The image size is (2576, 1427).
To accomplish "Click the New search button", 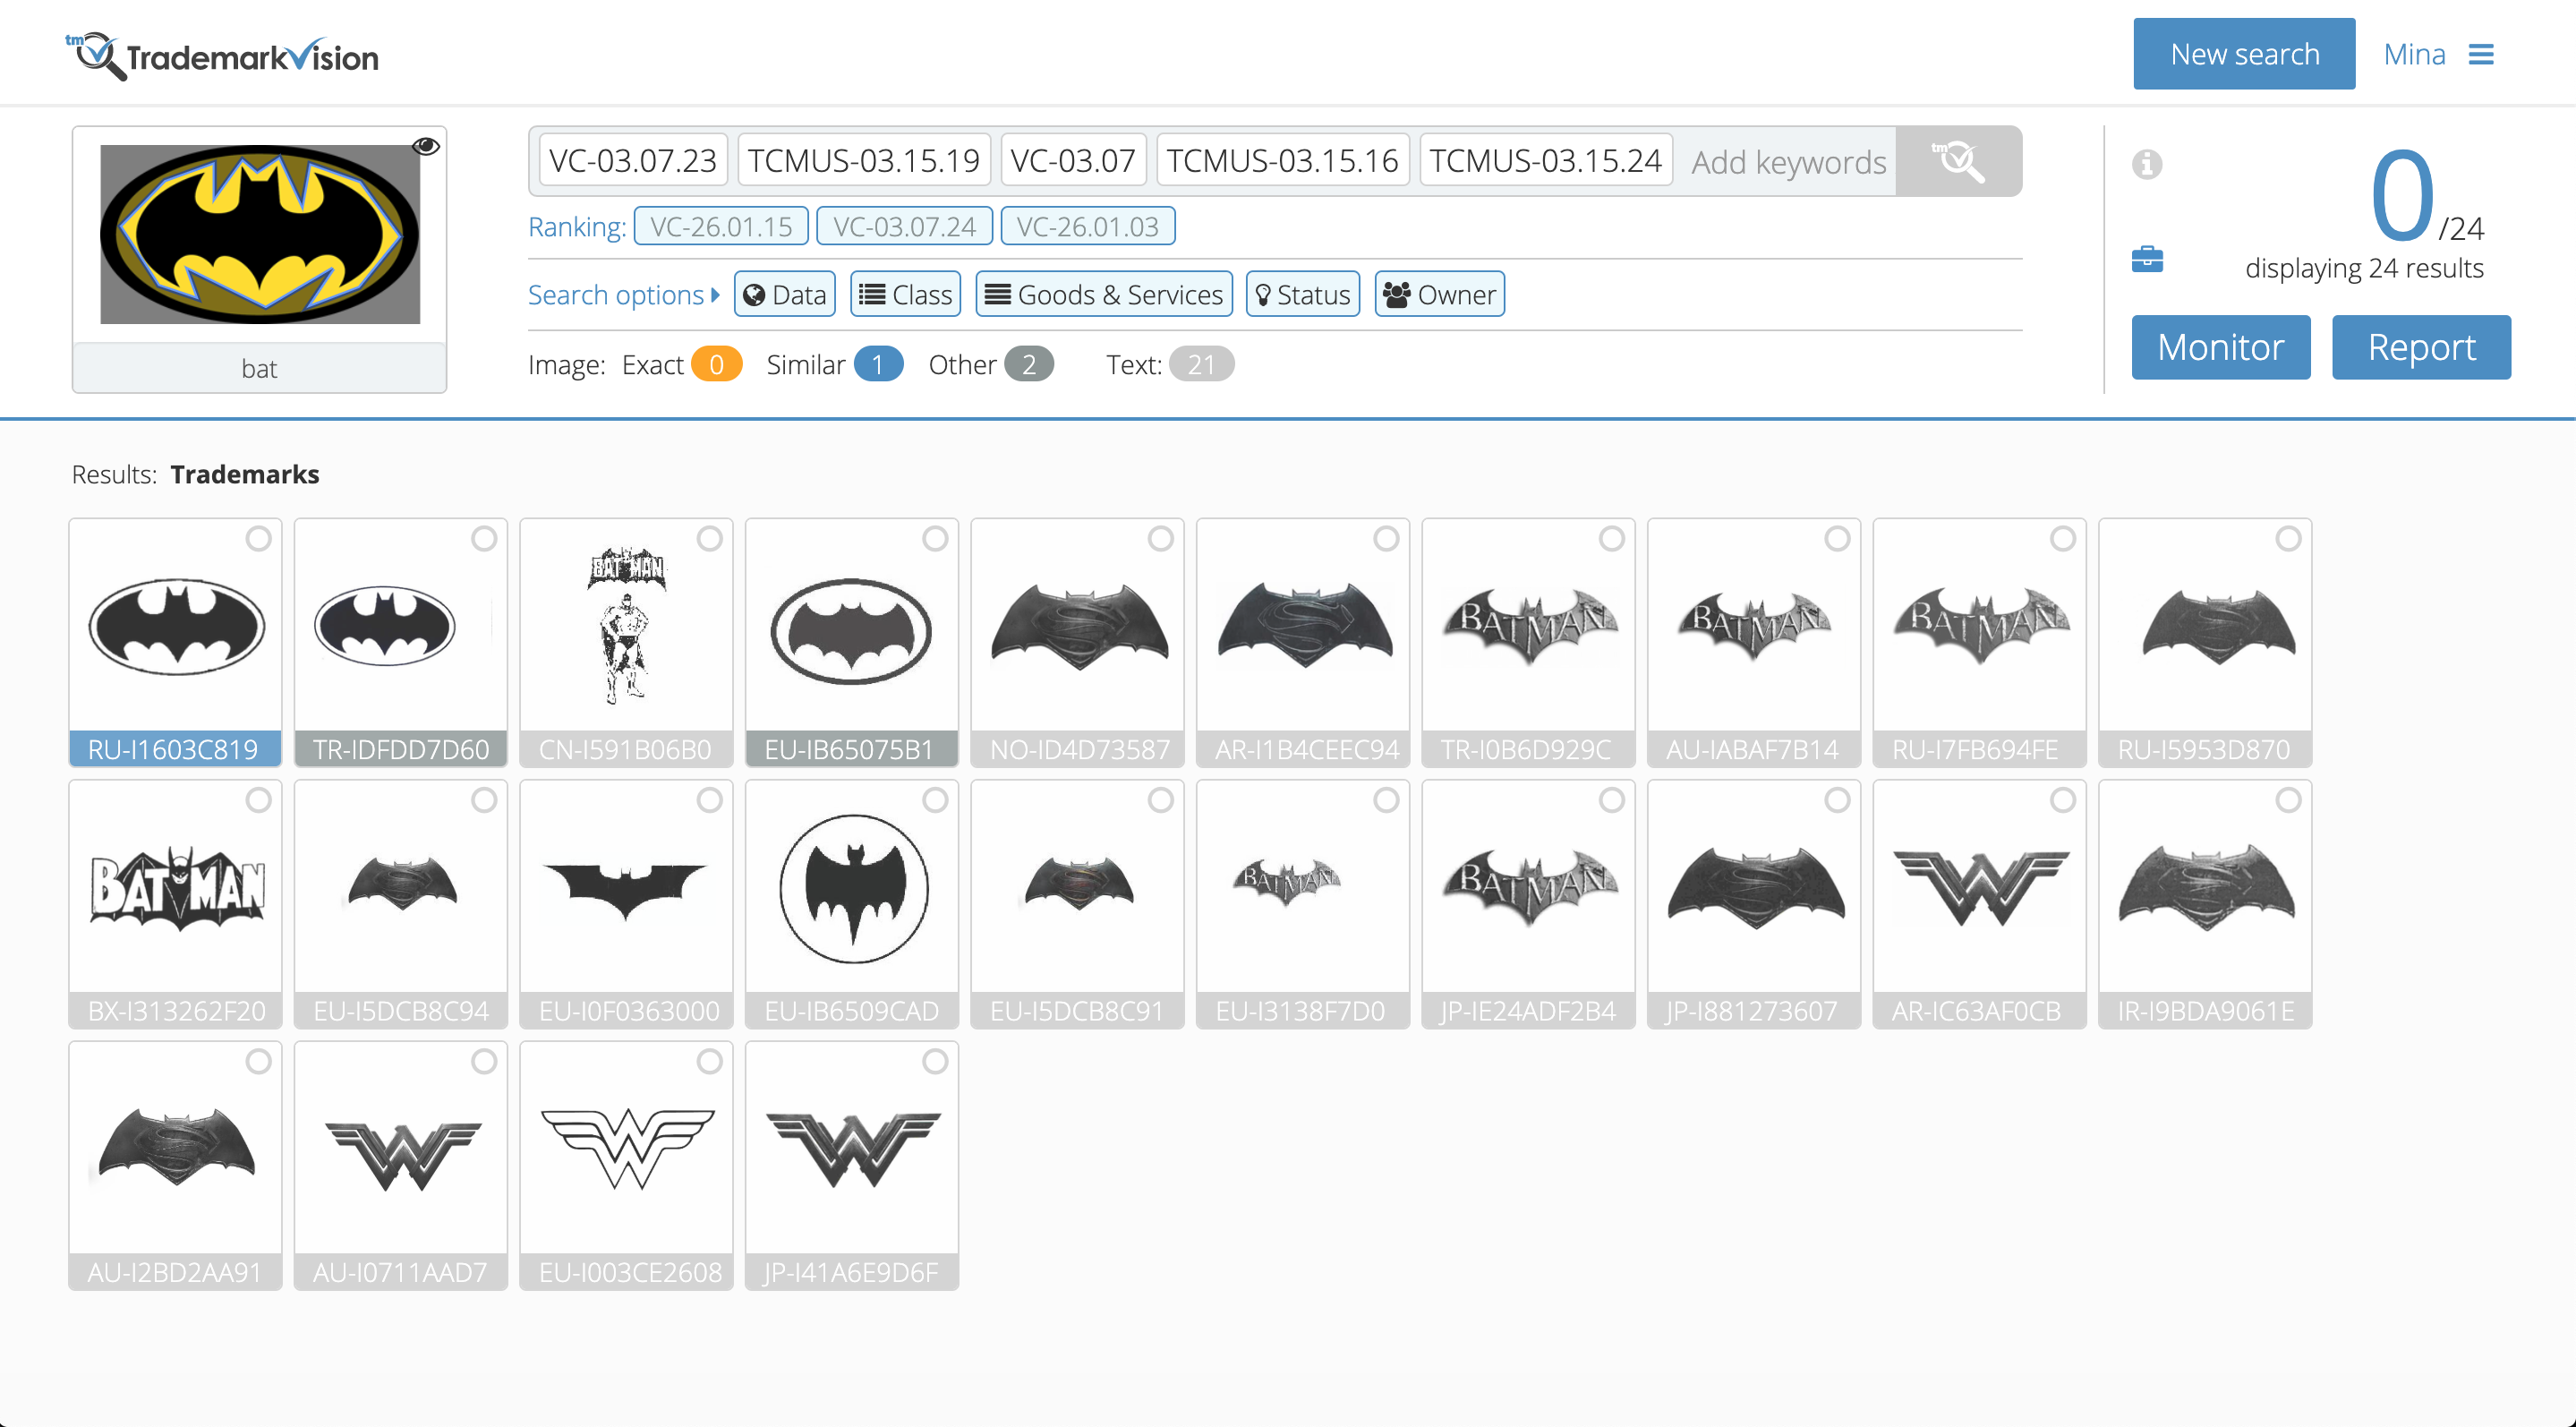I will (2243, 54).
